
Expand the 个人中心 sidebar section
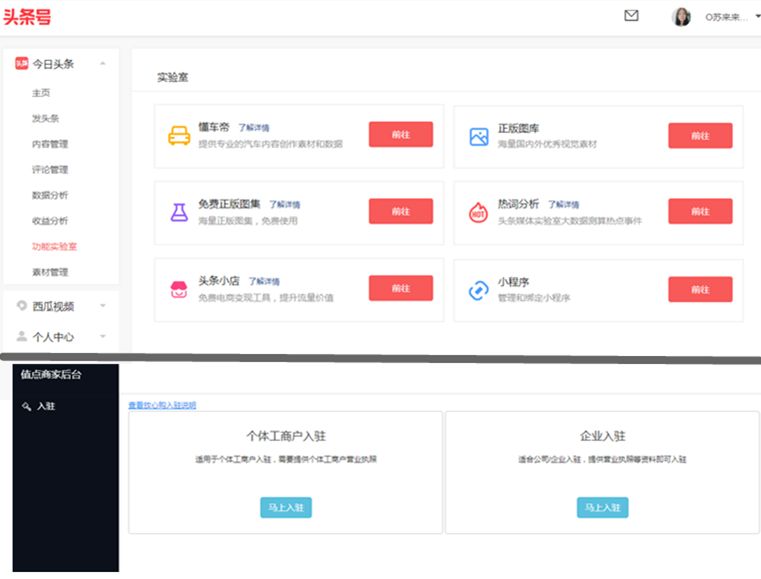102,336
